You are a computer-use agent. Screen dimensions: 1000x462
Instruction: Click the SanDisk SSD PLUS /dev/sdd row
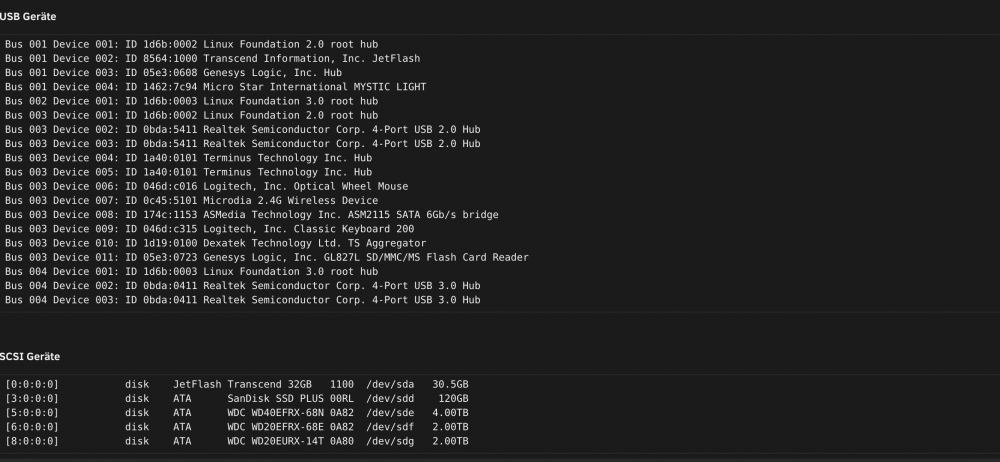click(x=237, y=399)
